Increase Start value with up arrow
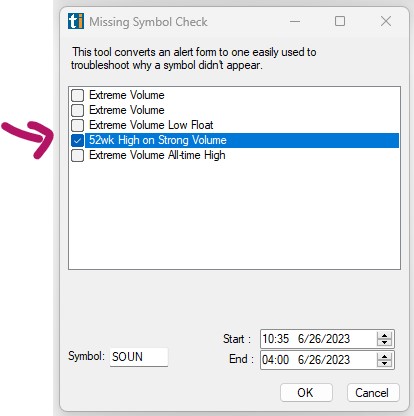414x416 pixels. [x=384, y=336]
